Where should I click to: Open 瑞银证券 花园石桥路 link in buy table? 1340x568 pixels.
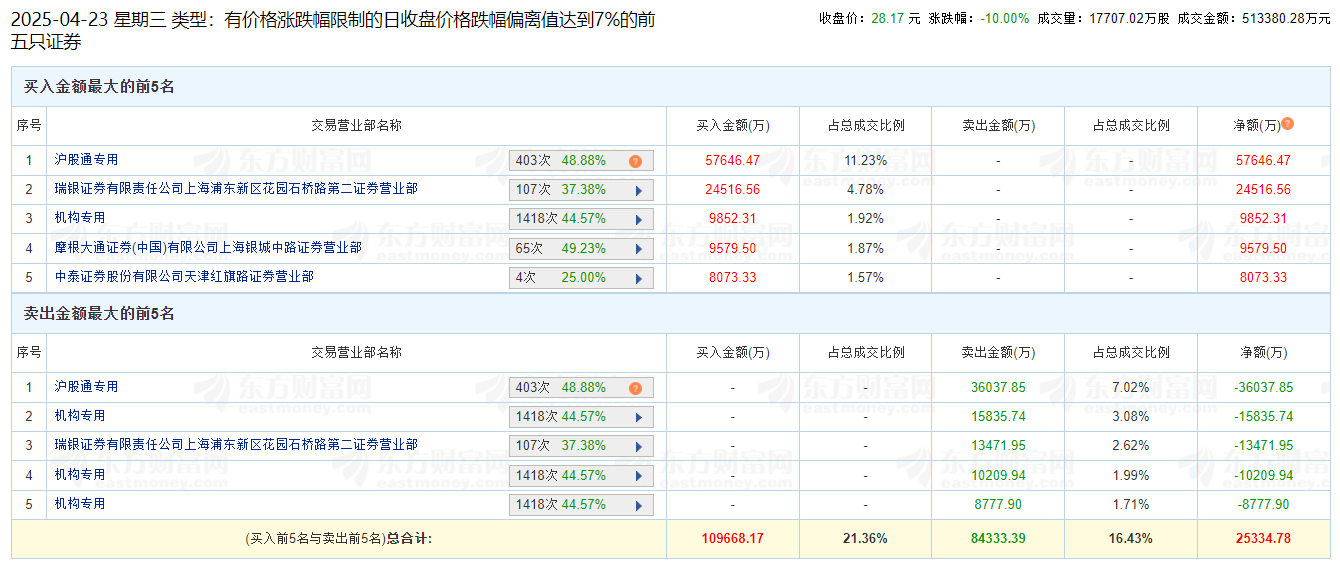235,189
